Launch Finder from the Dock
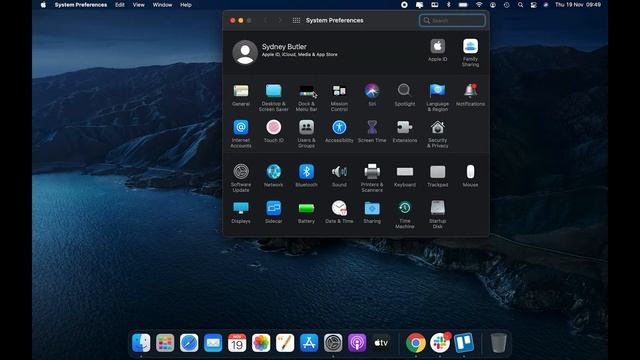Viewport: 640px width, 360px height. pos(141,343)
